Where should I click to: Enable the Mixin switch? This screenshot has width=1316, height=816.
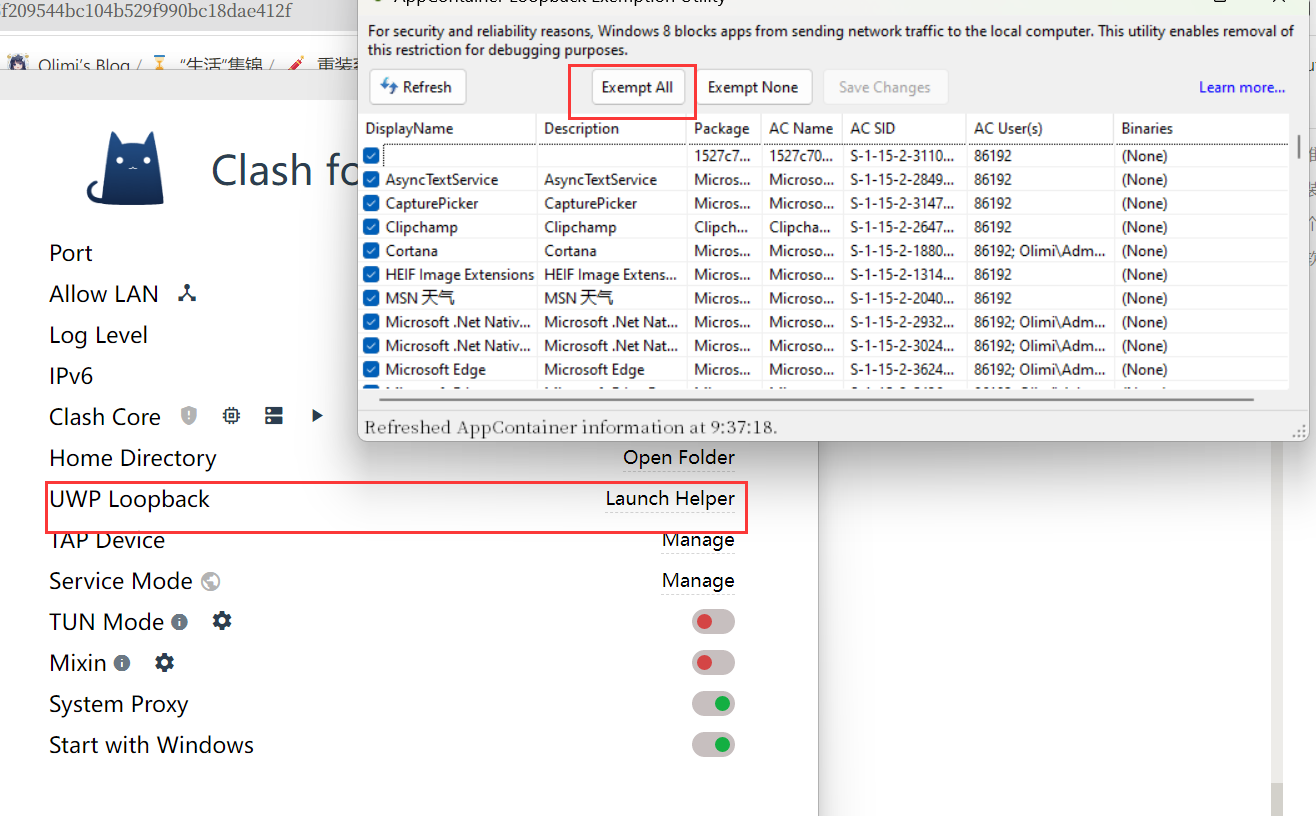coord(713,663)
